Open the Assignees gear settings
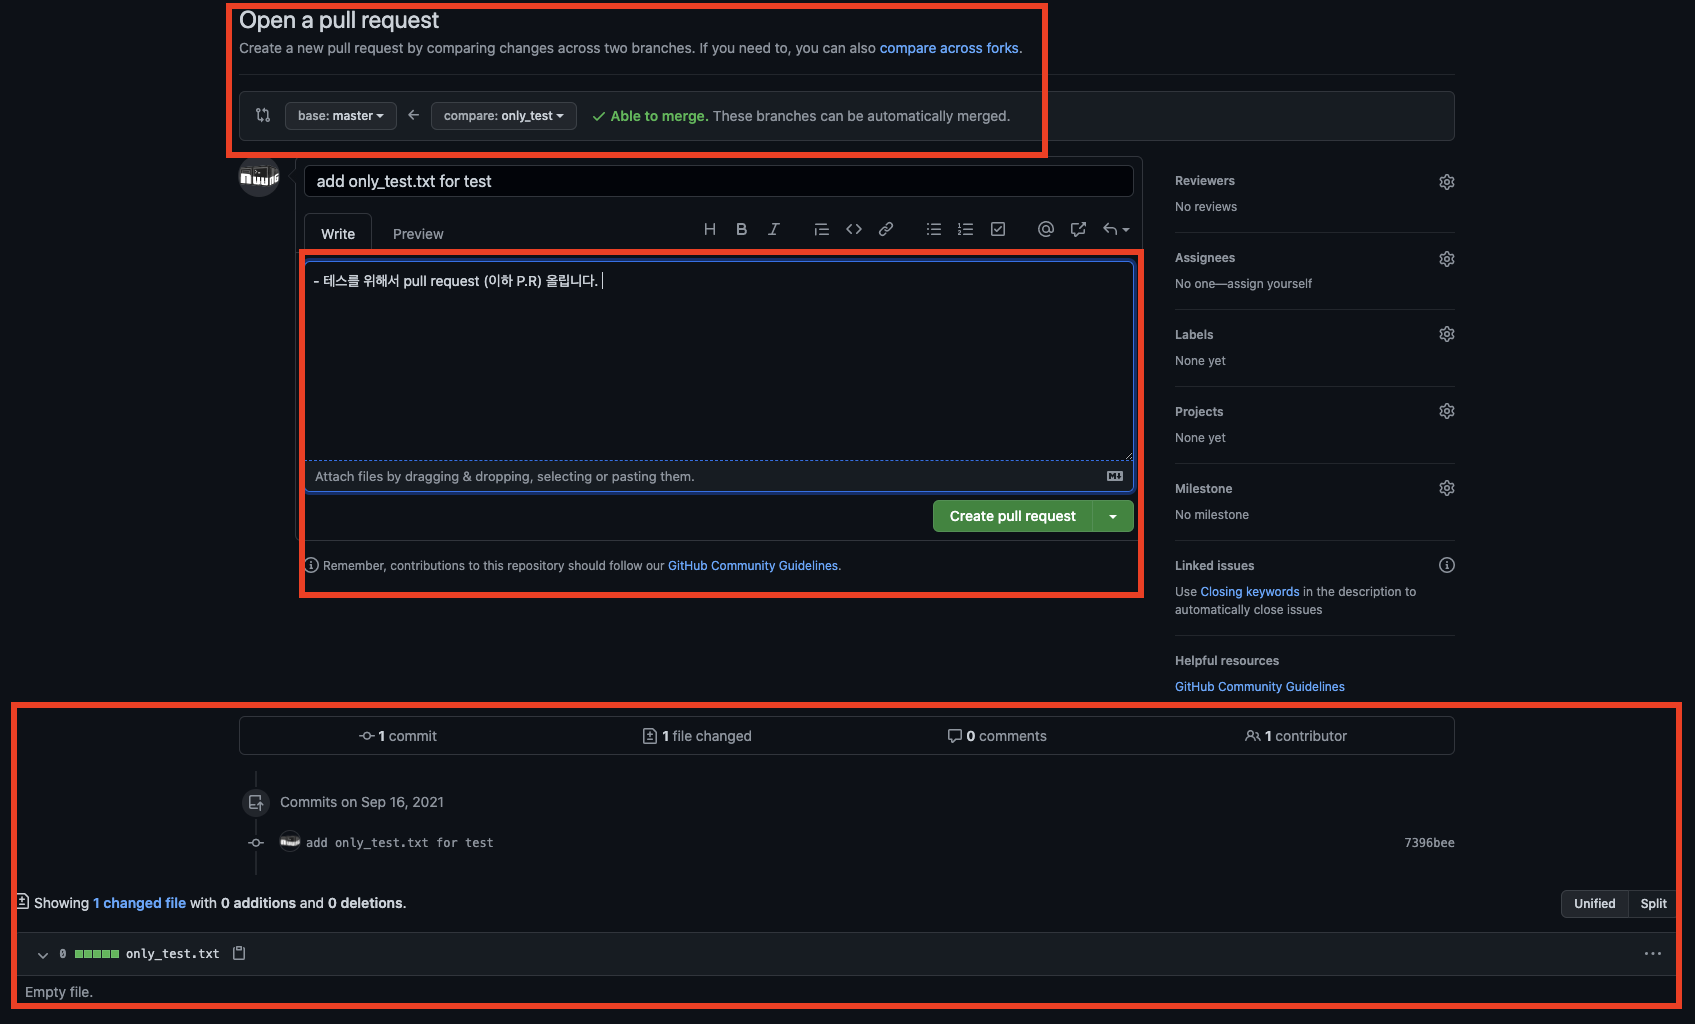1695x1024 pixels. pos(1447,259)
